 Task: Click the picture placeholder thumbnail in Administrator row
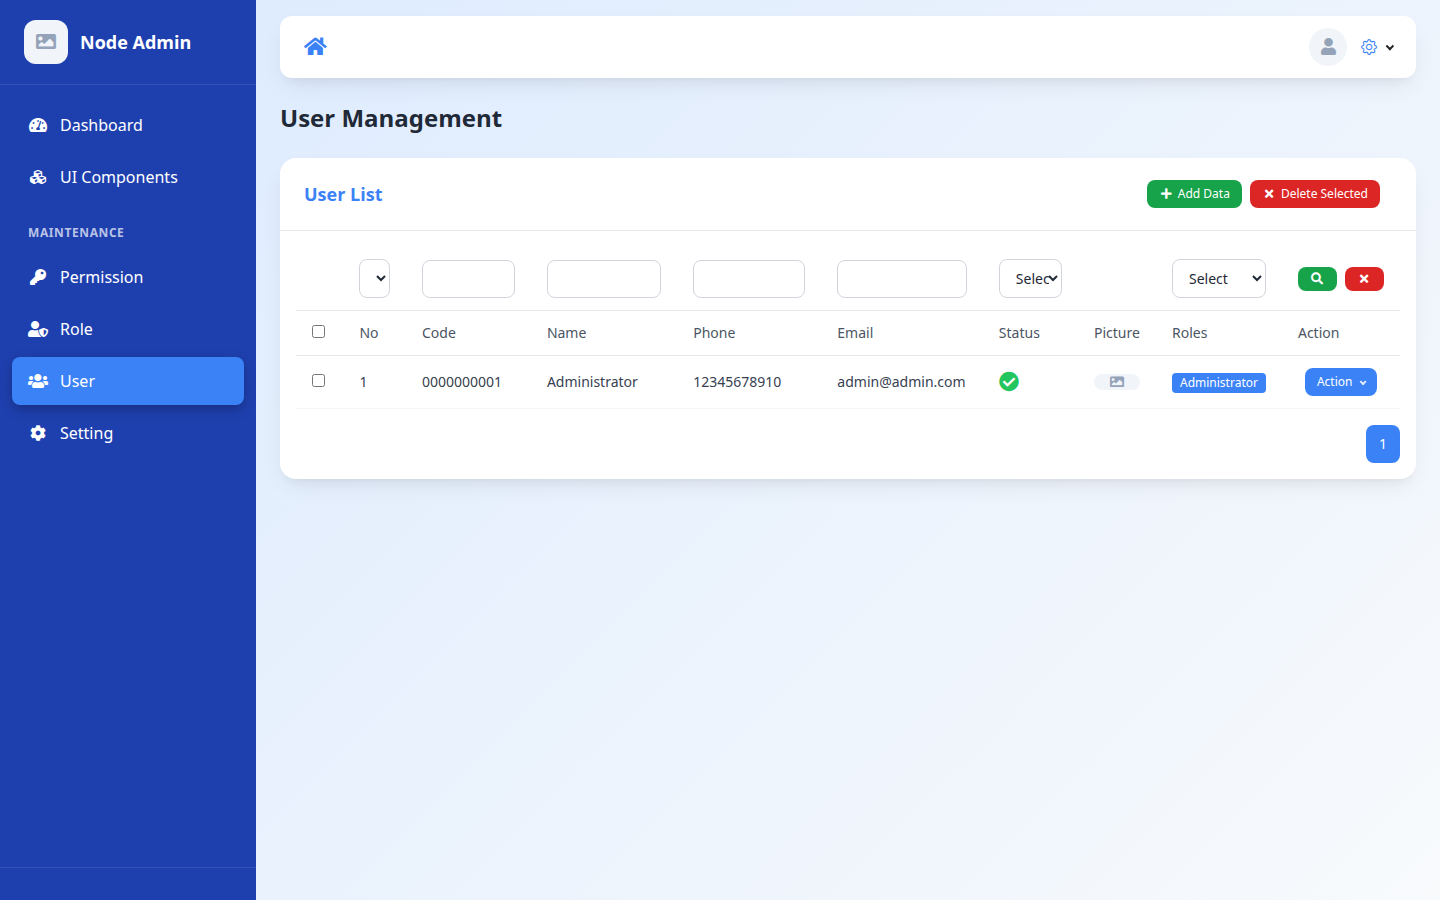[x=1117, y=382]
